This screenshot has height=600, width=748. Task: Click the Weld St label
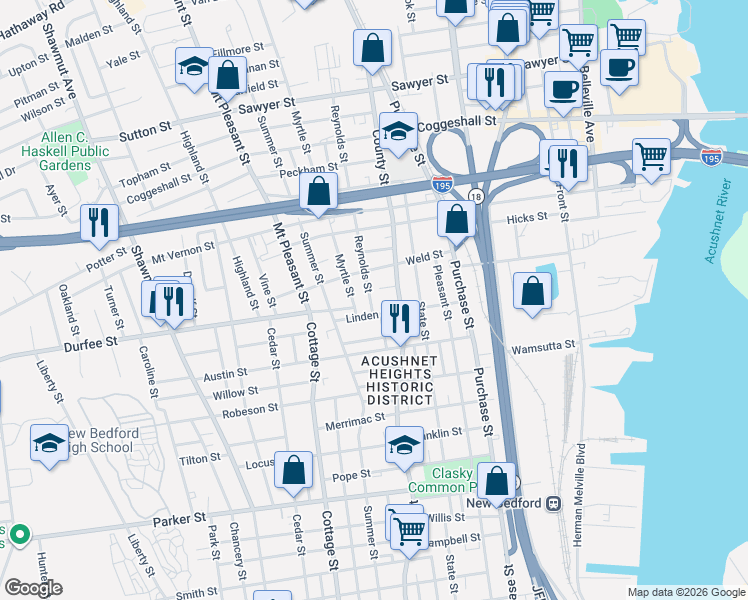tap(424, 258)
